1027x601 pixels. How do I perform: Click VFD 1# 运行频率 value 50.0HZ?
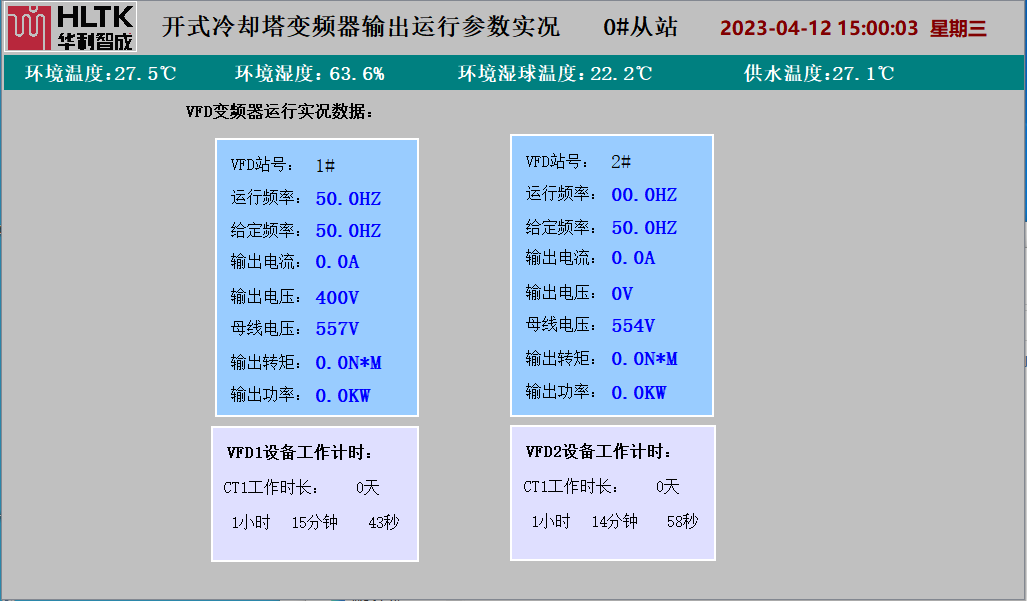point(348,199)
